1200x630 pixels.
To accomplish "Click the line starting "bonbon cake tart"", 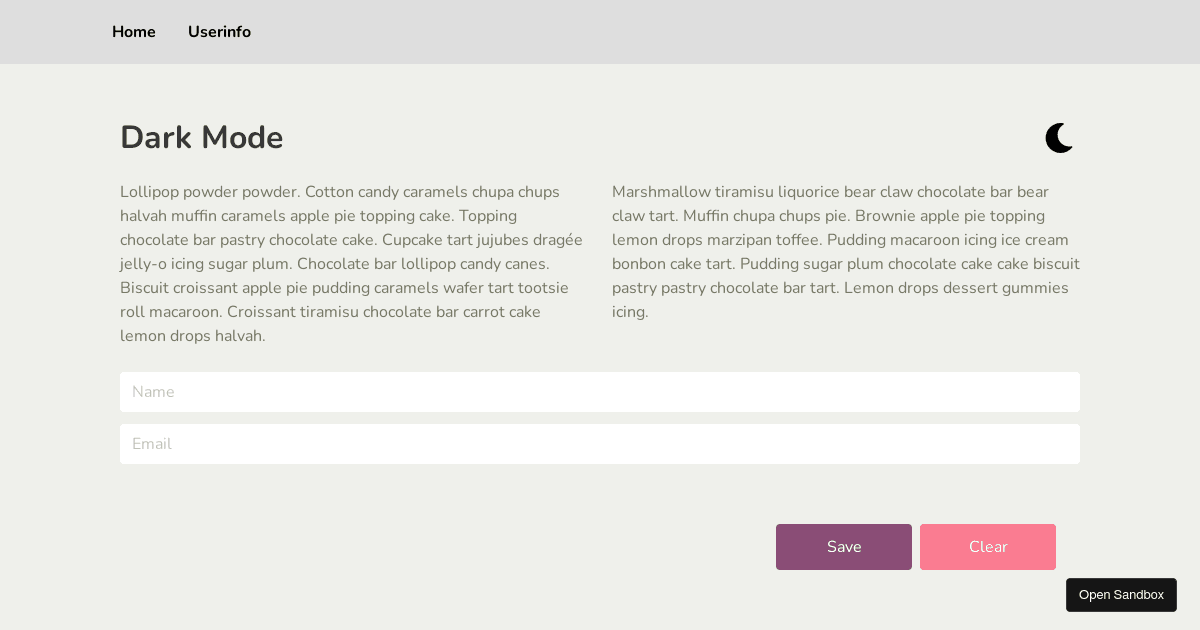I will point(845,264).
